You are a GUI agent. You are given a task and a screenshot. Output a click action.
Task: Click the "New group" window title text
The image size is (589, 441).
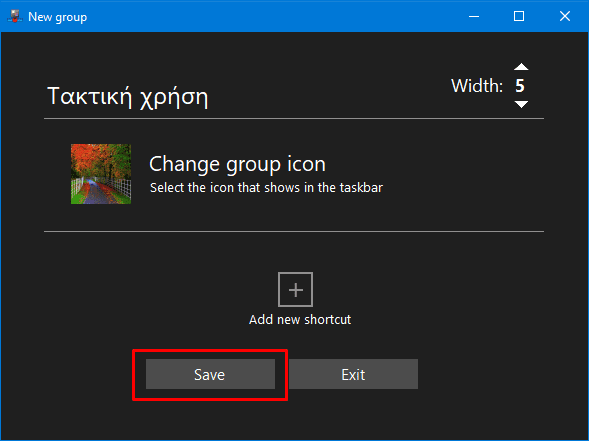(x=57, y=17)
